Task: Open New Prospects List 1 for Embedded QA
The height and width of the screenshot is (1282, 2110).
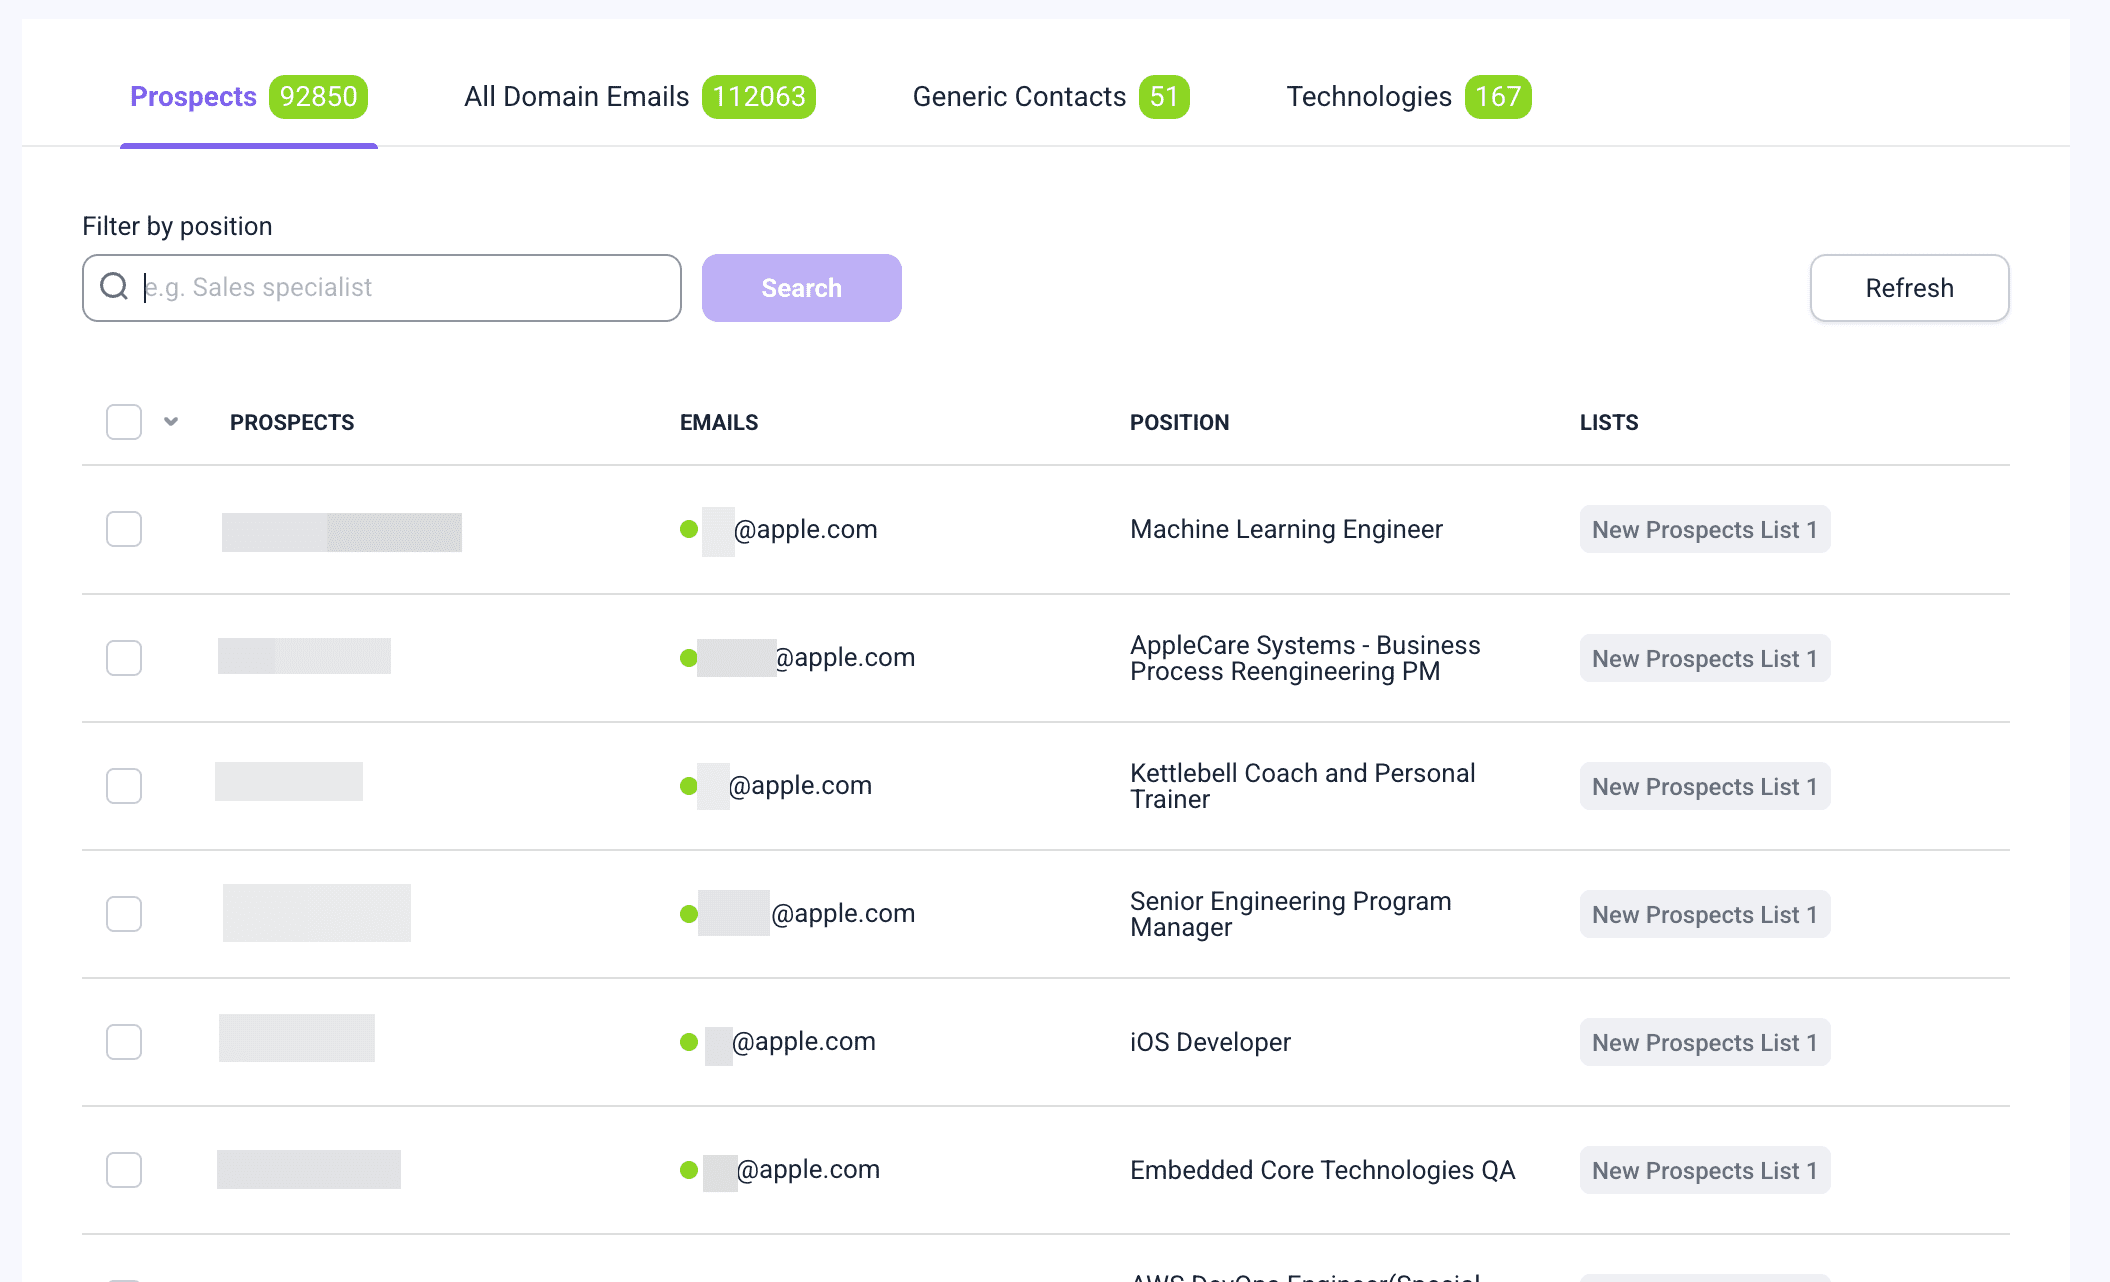Action: click(1705, 1171)
